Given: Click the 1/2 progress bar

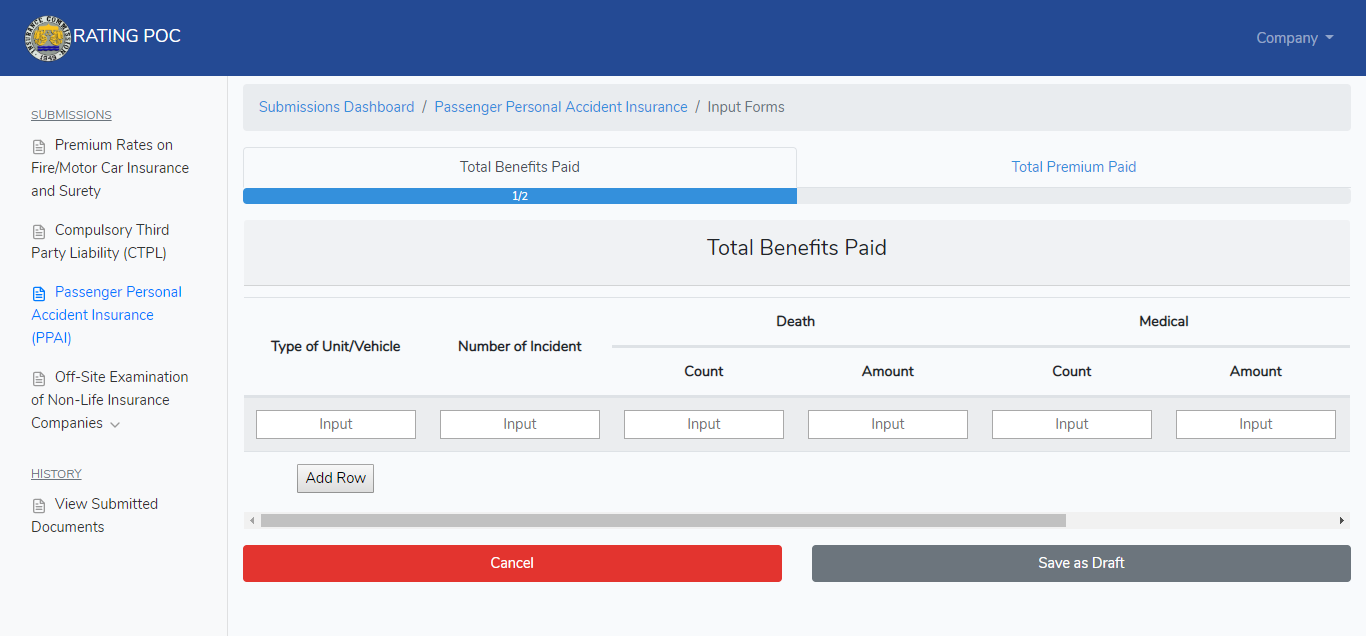Looking at the screenshot, I should (520, 196).
